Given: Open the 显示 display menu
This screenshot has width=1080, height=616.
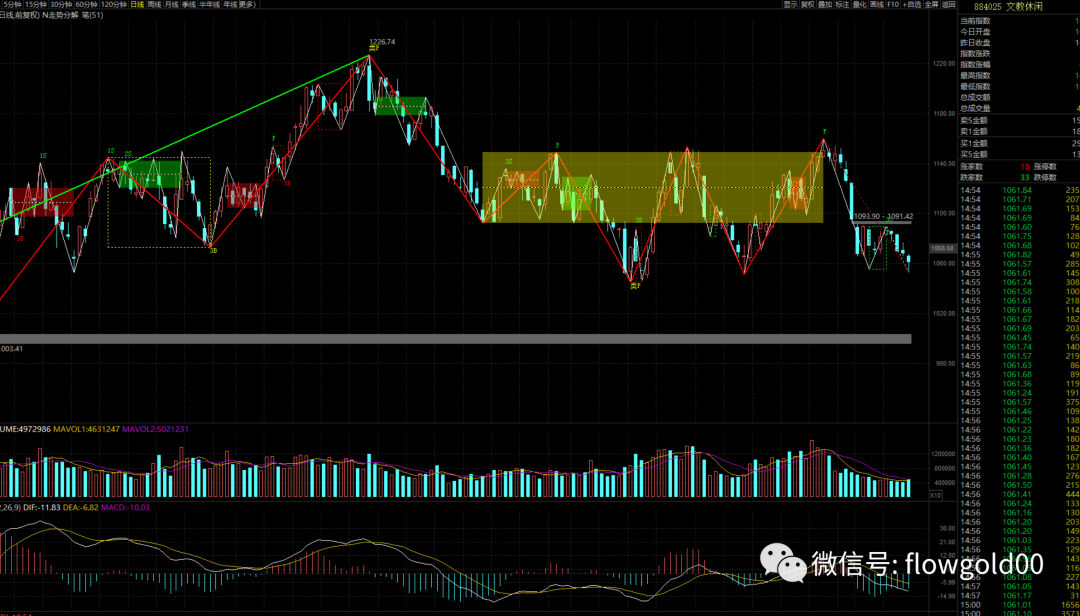Looking at the screenshot, I should click(791, 4).
